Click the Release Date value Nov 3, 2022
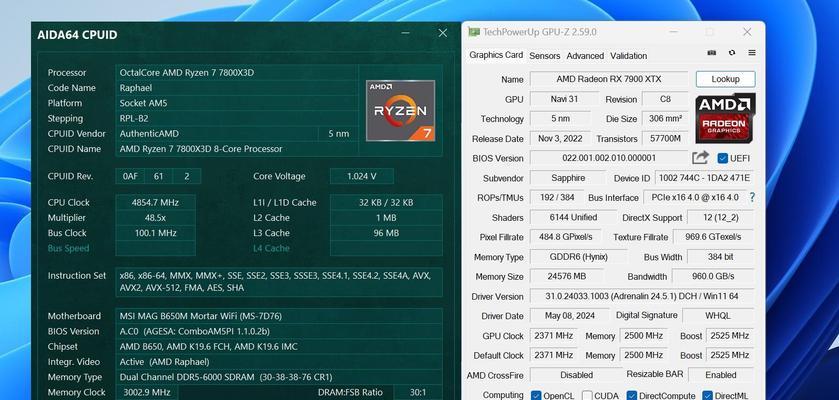The height and width of the screenshot is (400, 839). click(560, 139)
